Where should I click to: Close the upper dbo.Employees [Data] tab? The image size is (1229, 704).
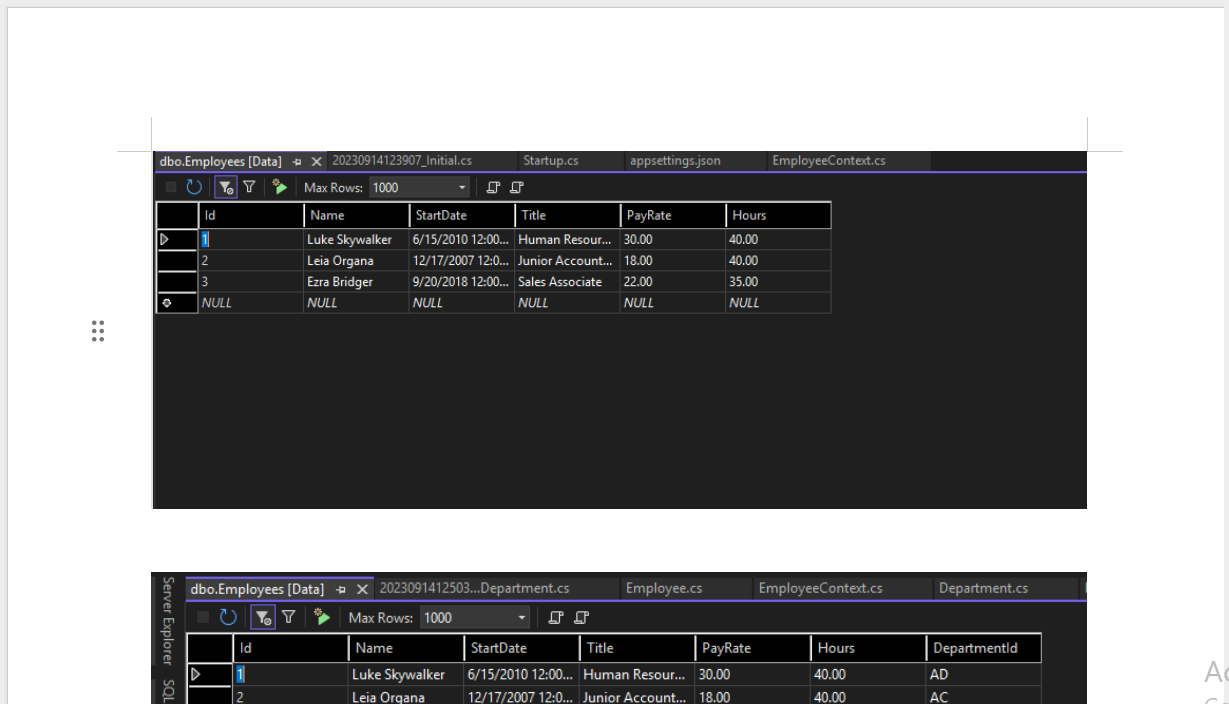316,161
